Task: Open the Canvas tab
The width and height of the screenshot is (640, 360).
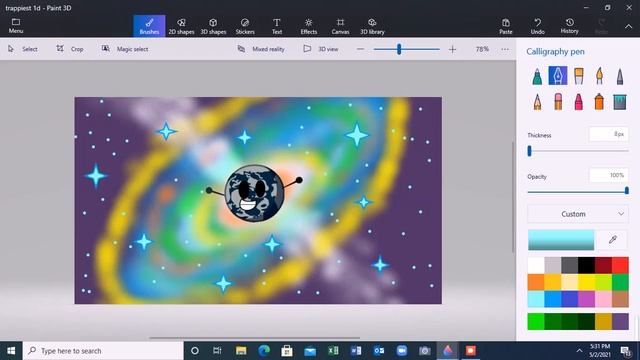Action: [x=340, y=26]
